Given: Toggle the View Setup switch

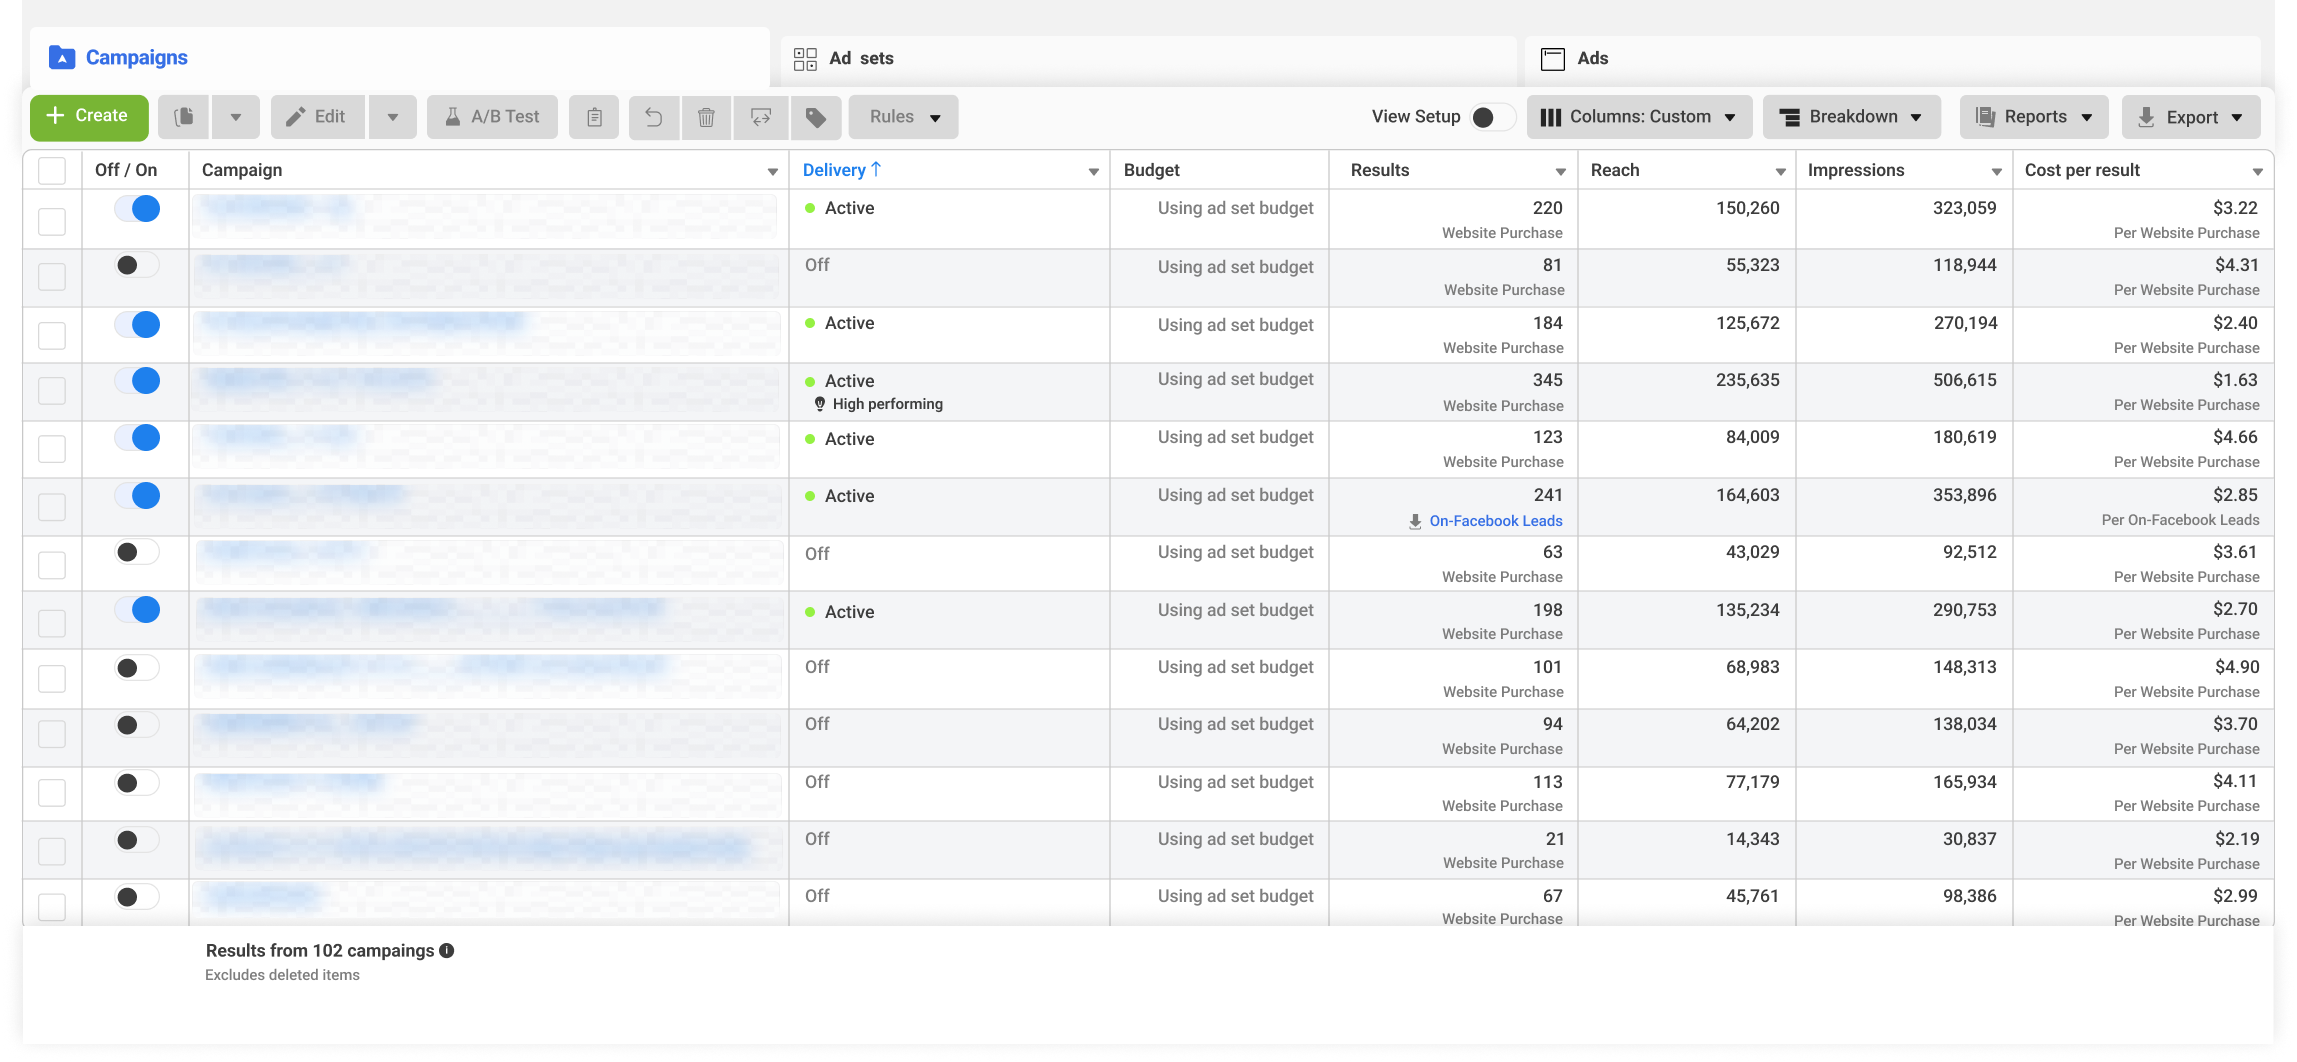Looking at the screenshot, I should [1490, 117].
